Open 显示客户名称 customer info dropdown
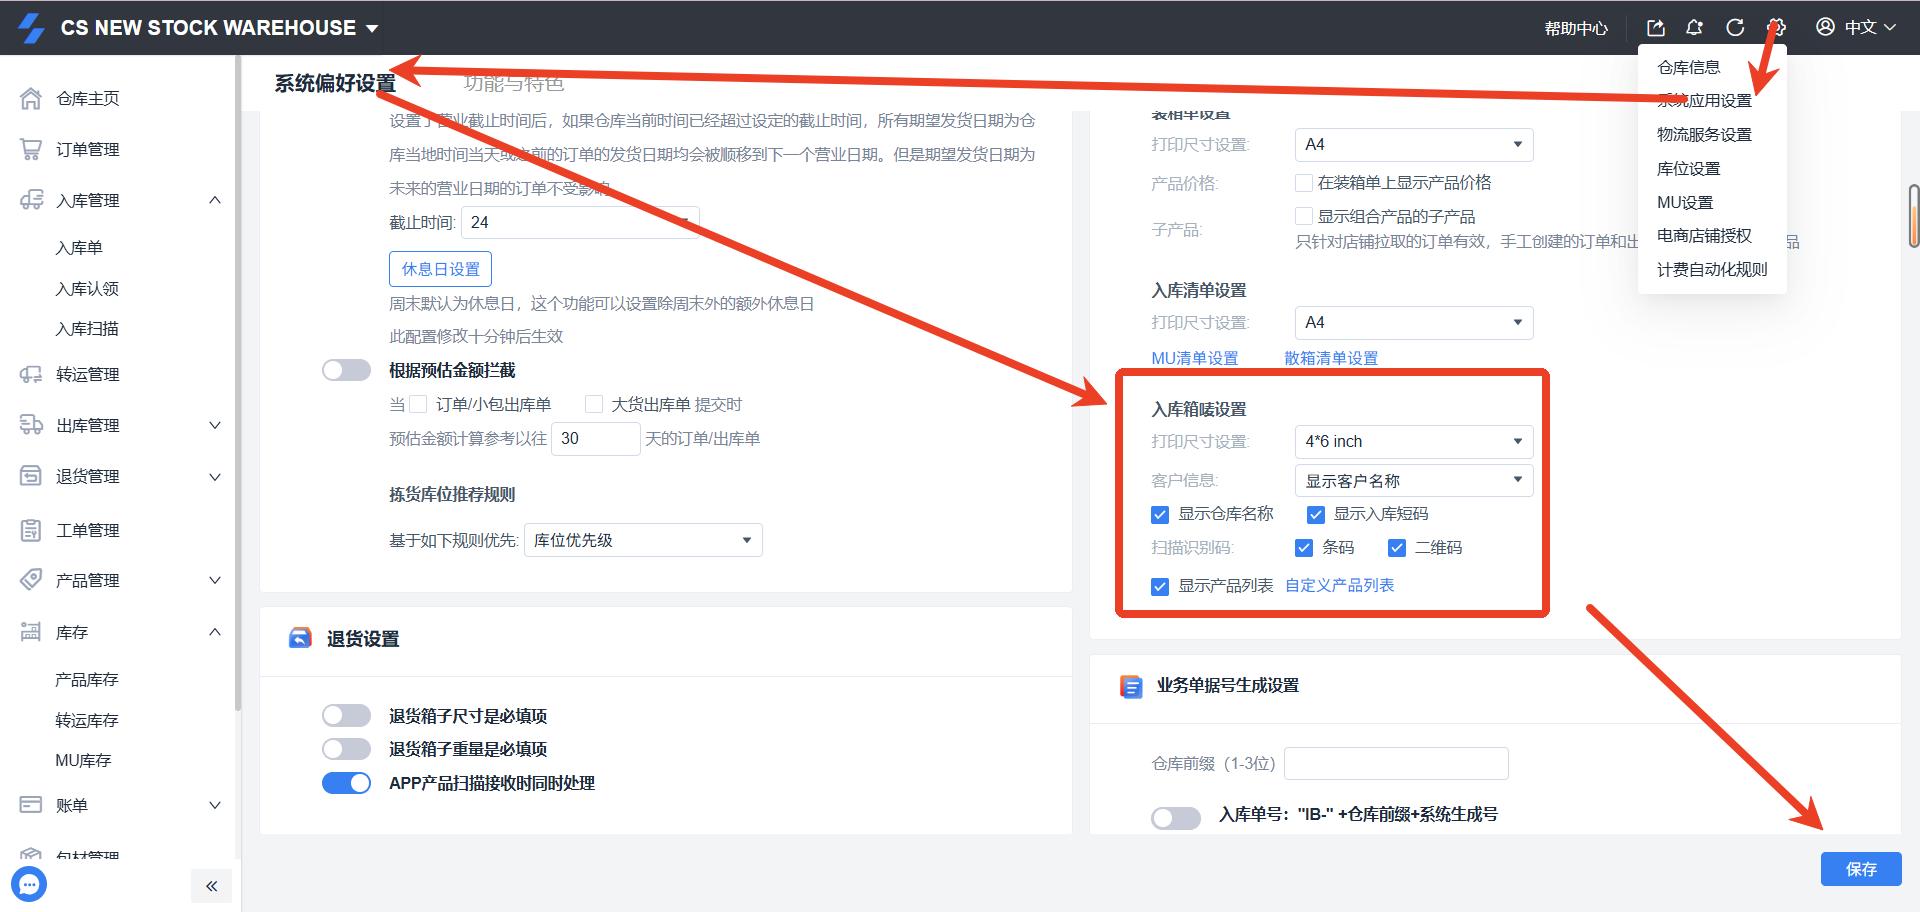1920x912 pixels. 1412,481
